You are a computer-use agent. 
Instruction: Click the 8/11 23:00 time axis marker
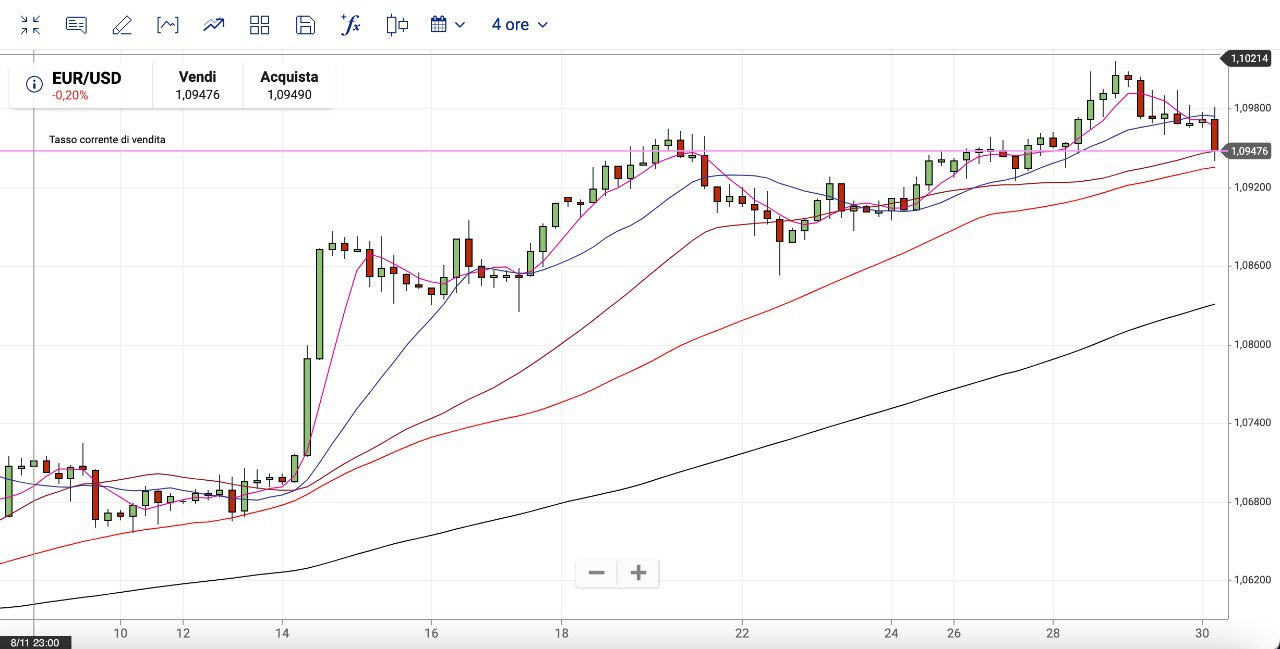[x=35, y=642]
